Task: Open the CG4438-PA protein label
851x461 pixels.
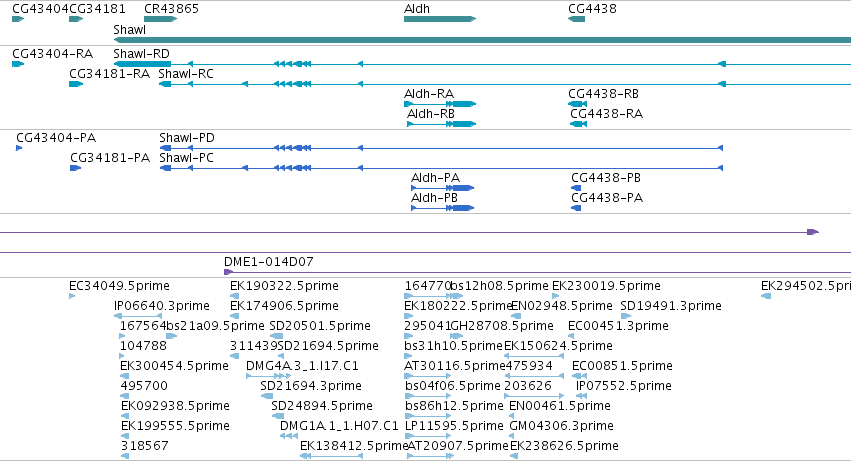Action: [607, 198]
